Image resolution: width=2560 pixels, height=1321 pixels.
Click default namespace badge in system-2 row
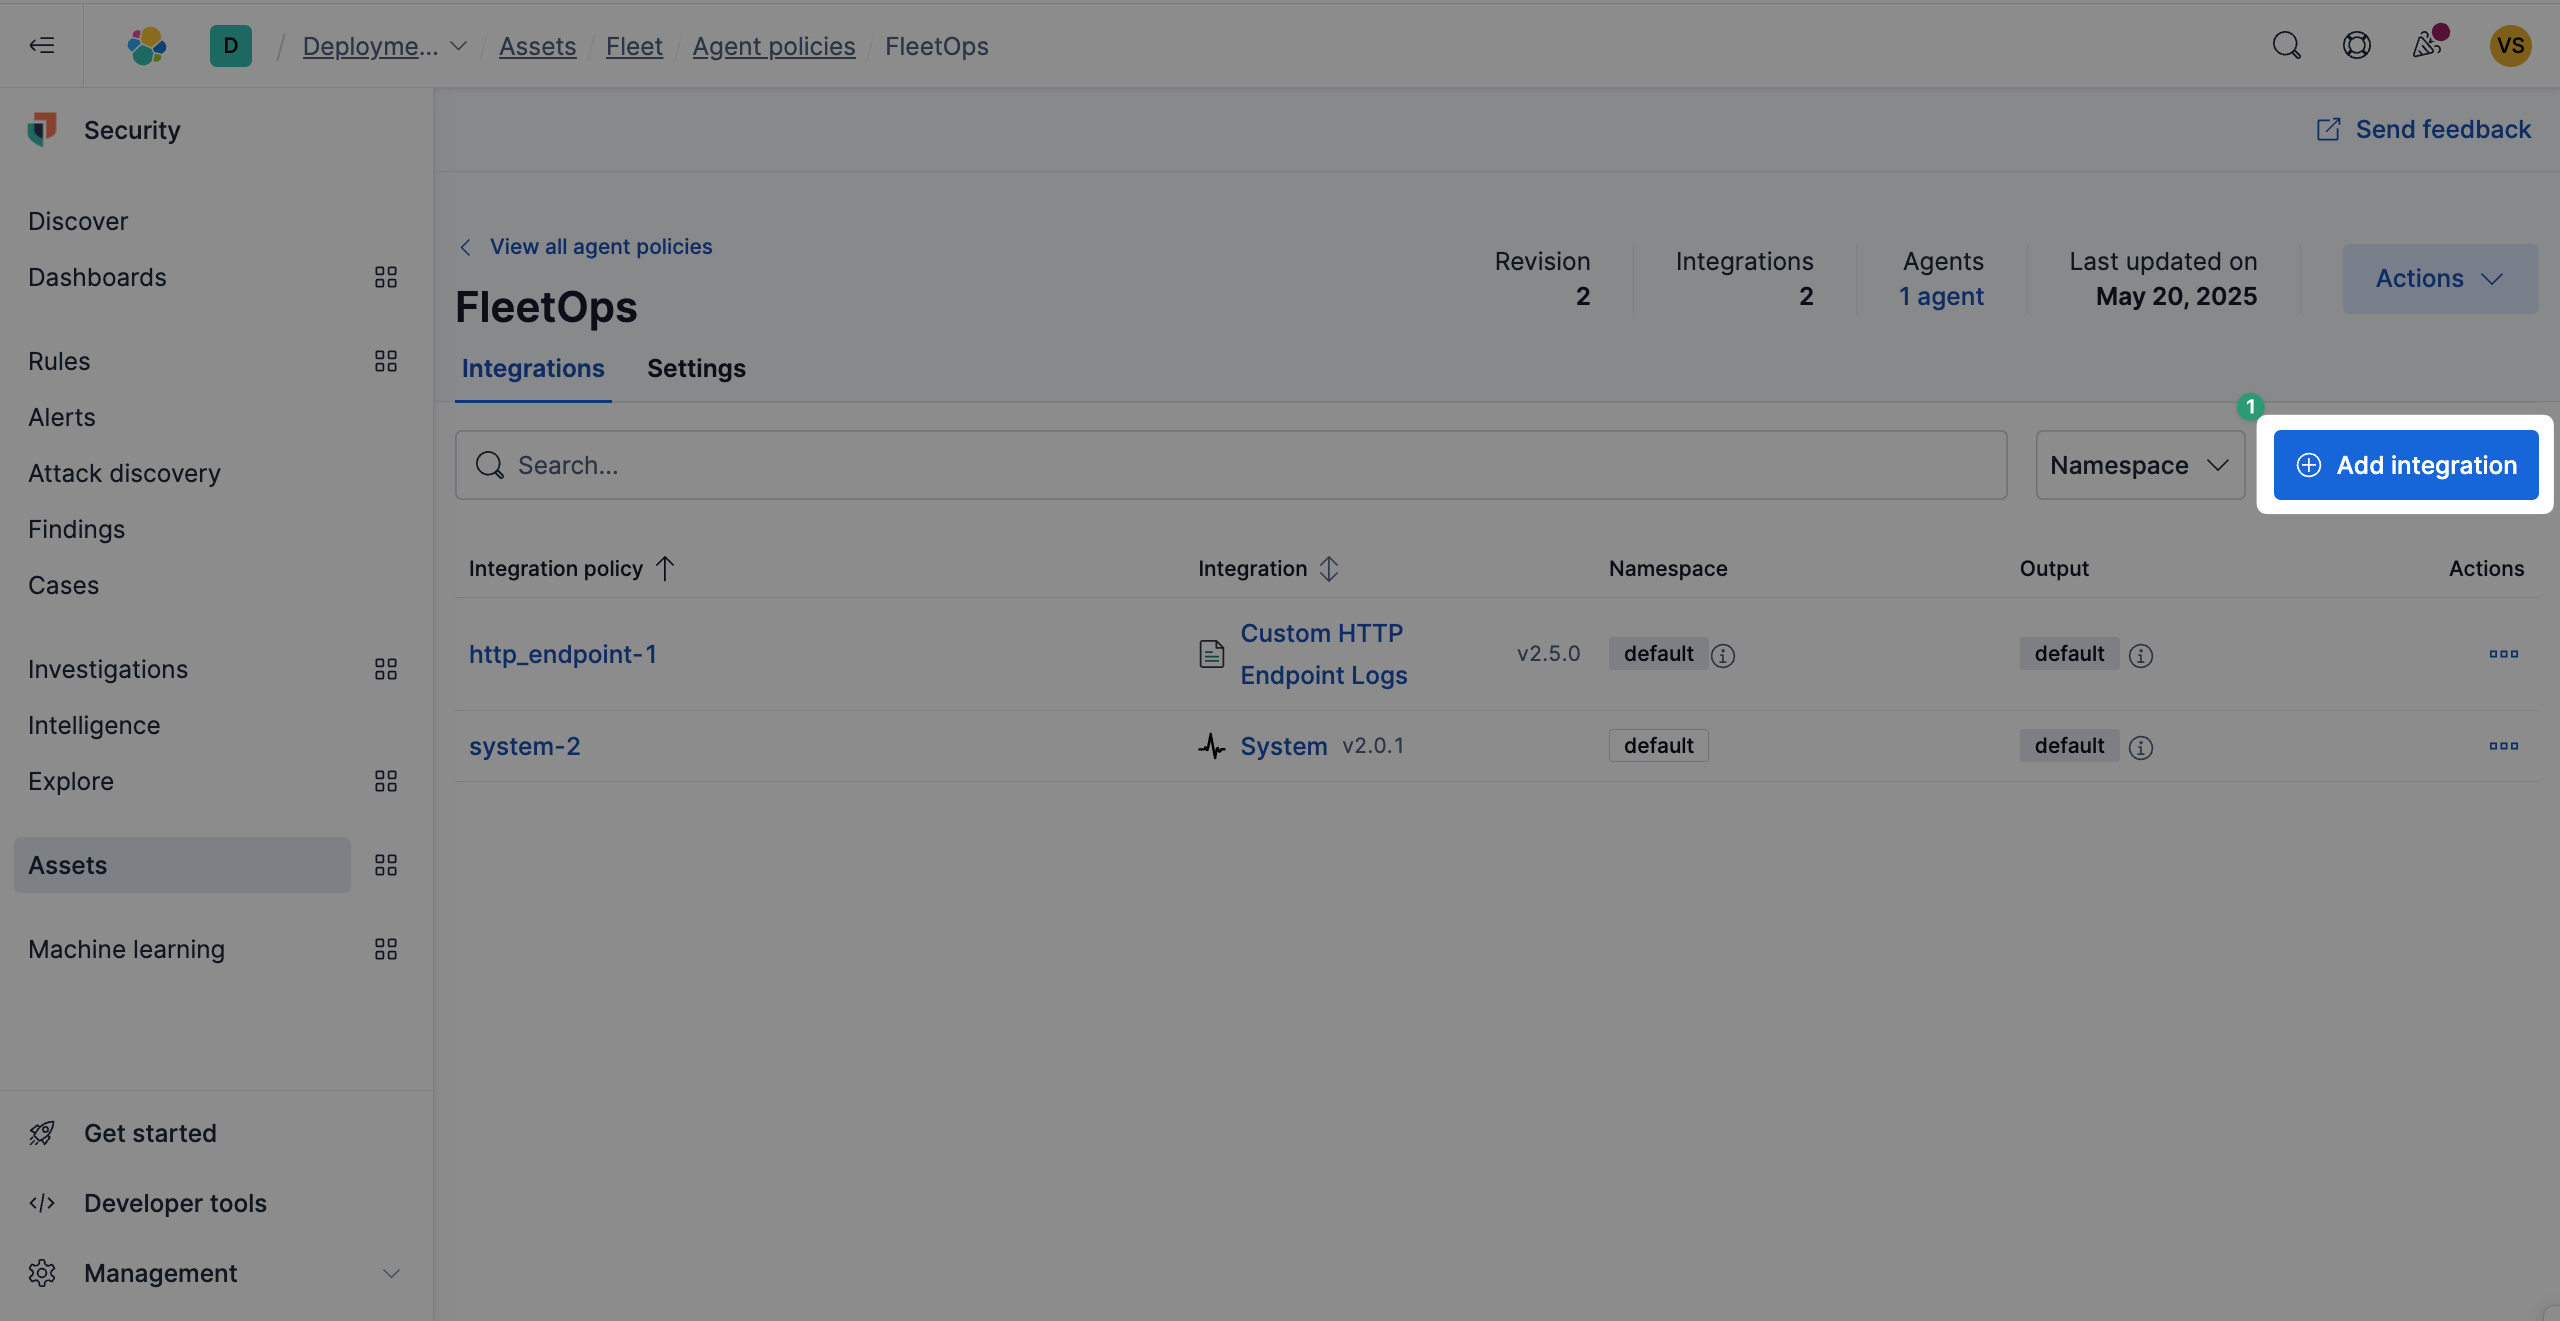pos(1658,746)
